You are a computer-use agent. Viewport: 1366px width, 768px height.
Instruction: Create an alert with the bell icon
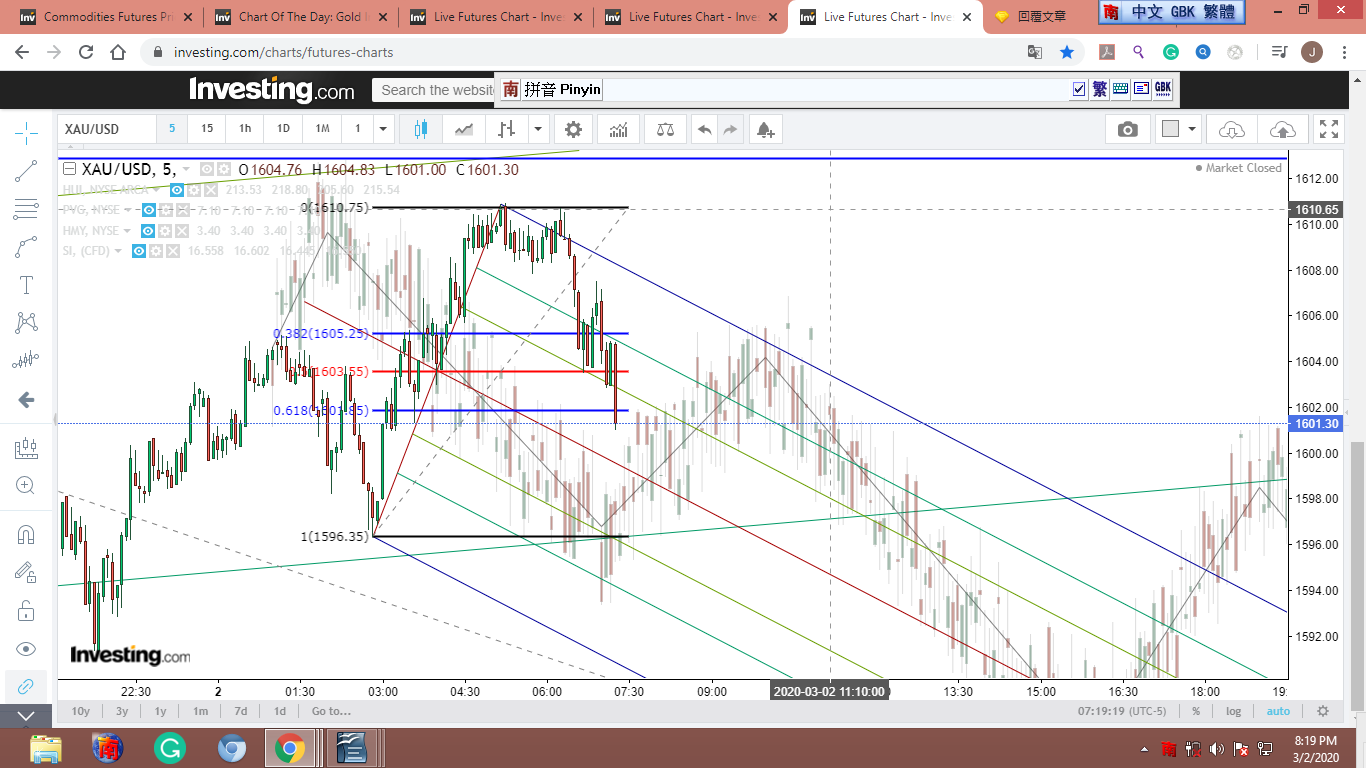[x=765, y=129]
